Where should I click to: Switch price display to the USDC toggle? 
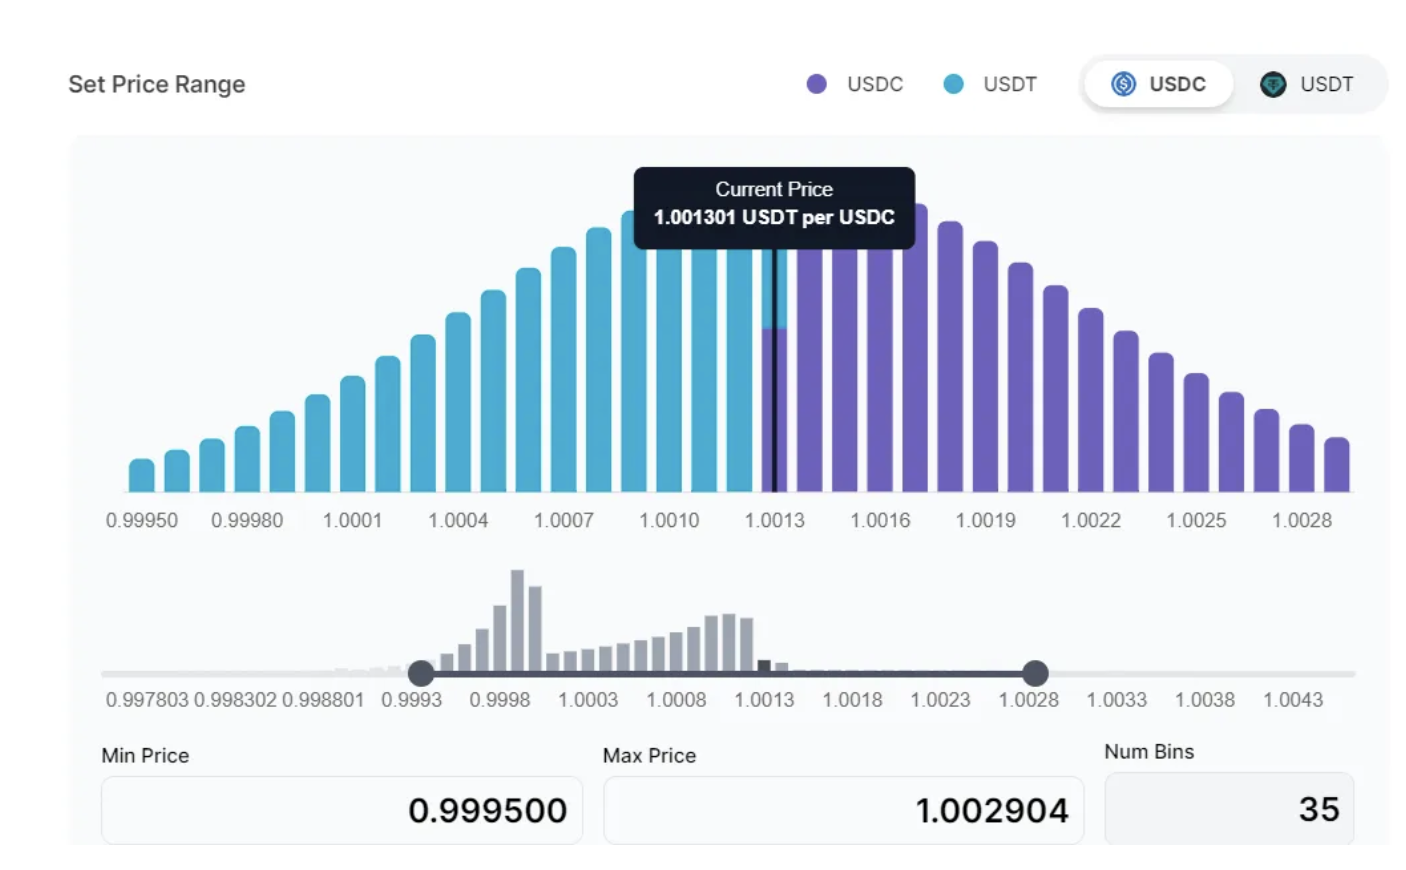pos(1158,84)
